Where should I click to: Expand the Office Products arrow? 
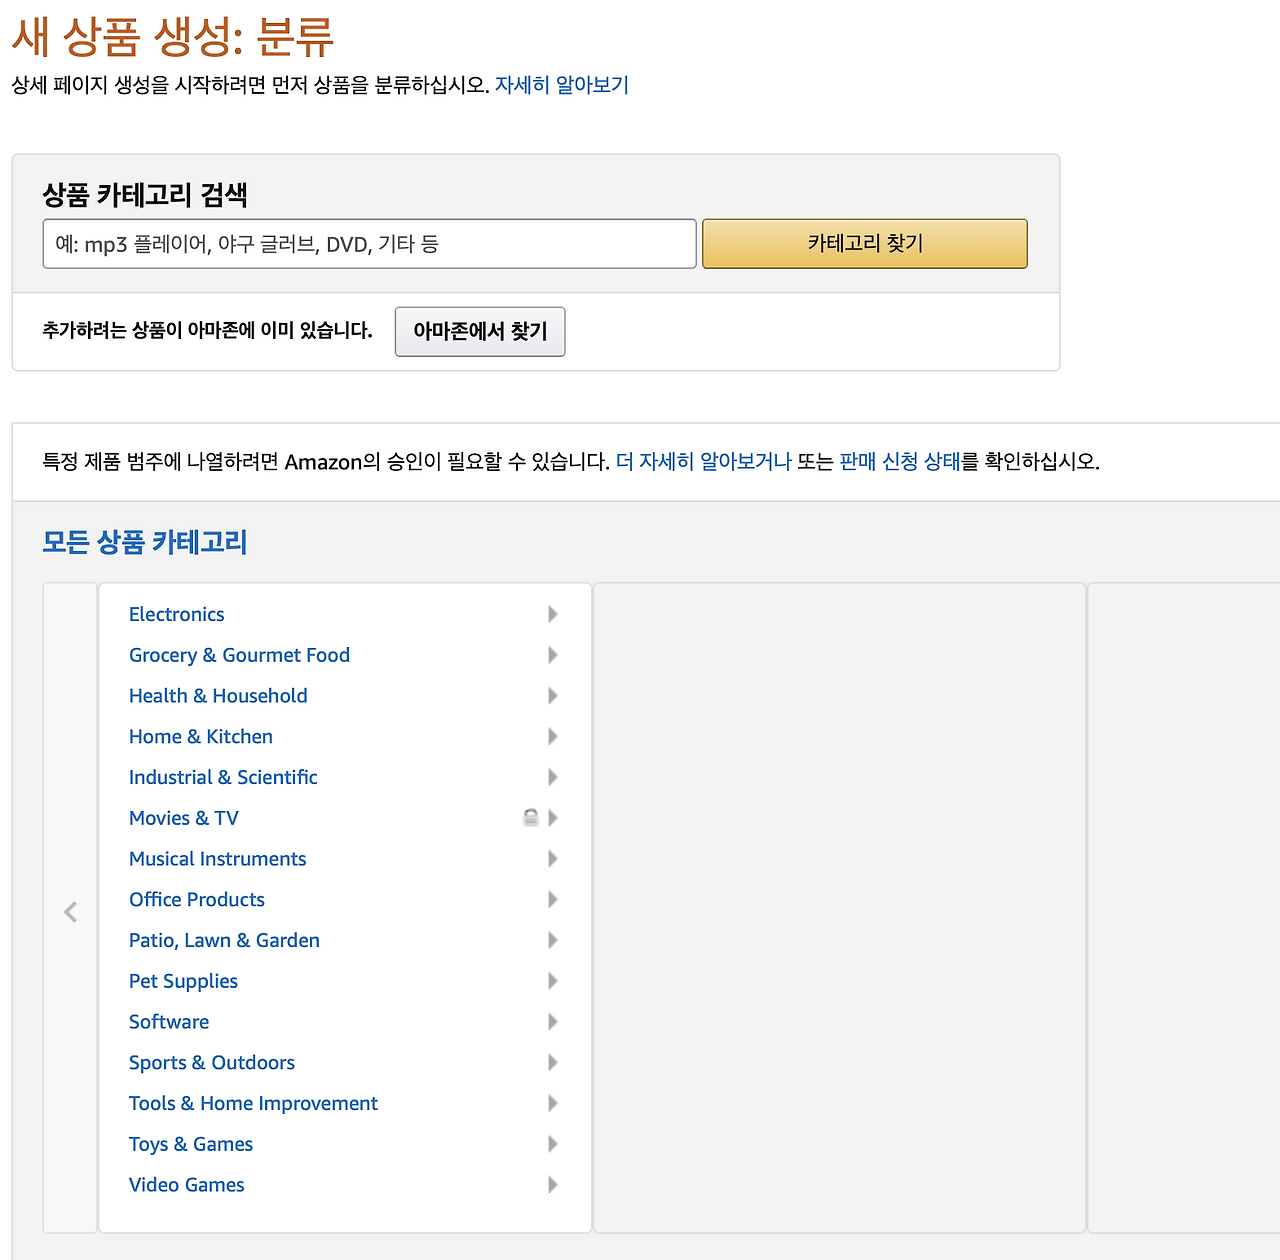coord(553,900)
